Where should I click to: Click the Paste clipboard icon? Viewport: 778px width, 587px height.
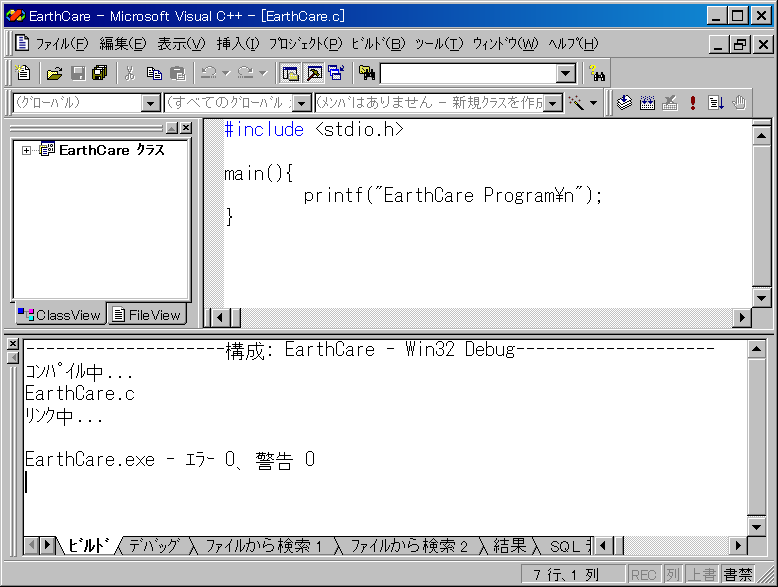click(x=178, y=73)
